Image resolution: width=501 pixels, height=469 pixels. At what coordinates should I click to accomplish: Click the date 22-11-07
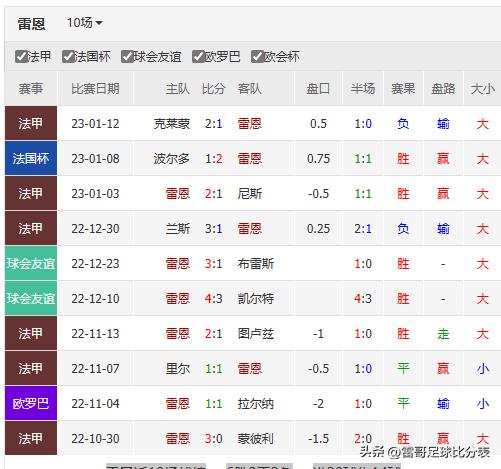pos(95,369)
